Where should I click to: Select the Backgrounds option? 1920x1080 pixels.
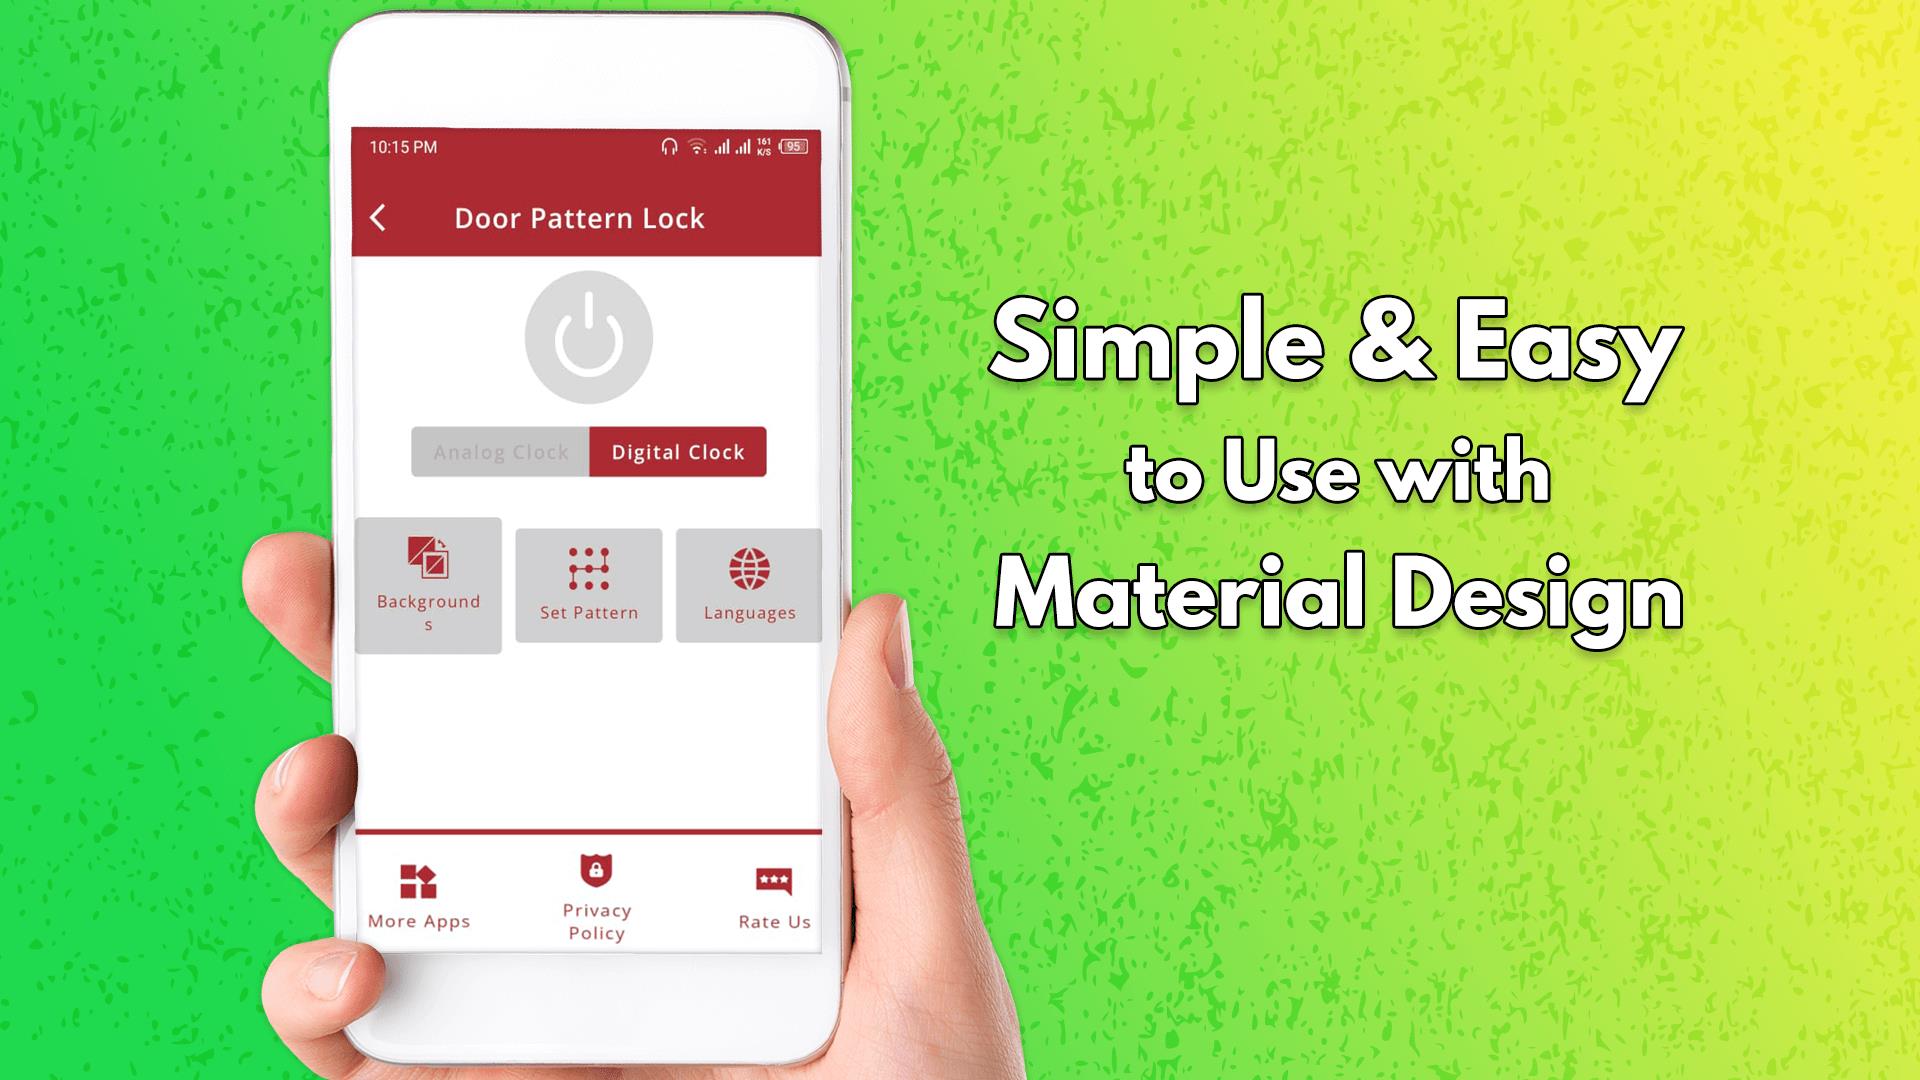427,585
